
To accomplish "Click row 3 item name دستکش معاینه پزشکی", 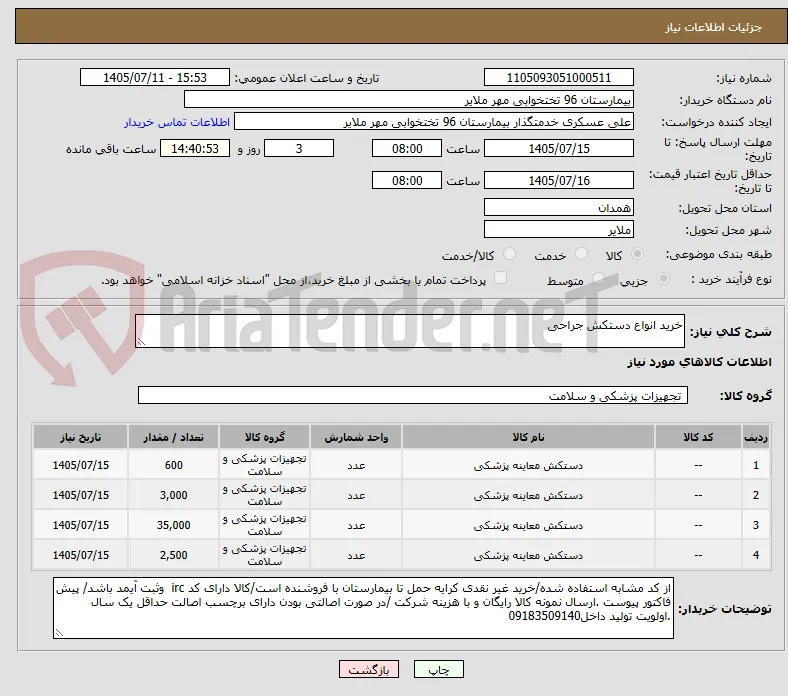I will [x=528, y=525].
